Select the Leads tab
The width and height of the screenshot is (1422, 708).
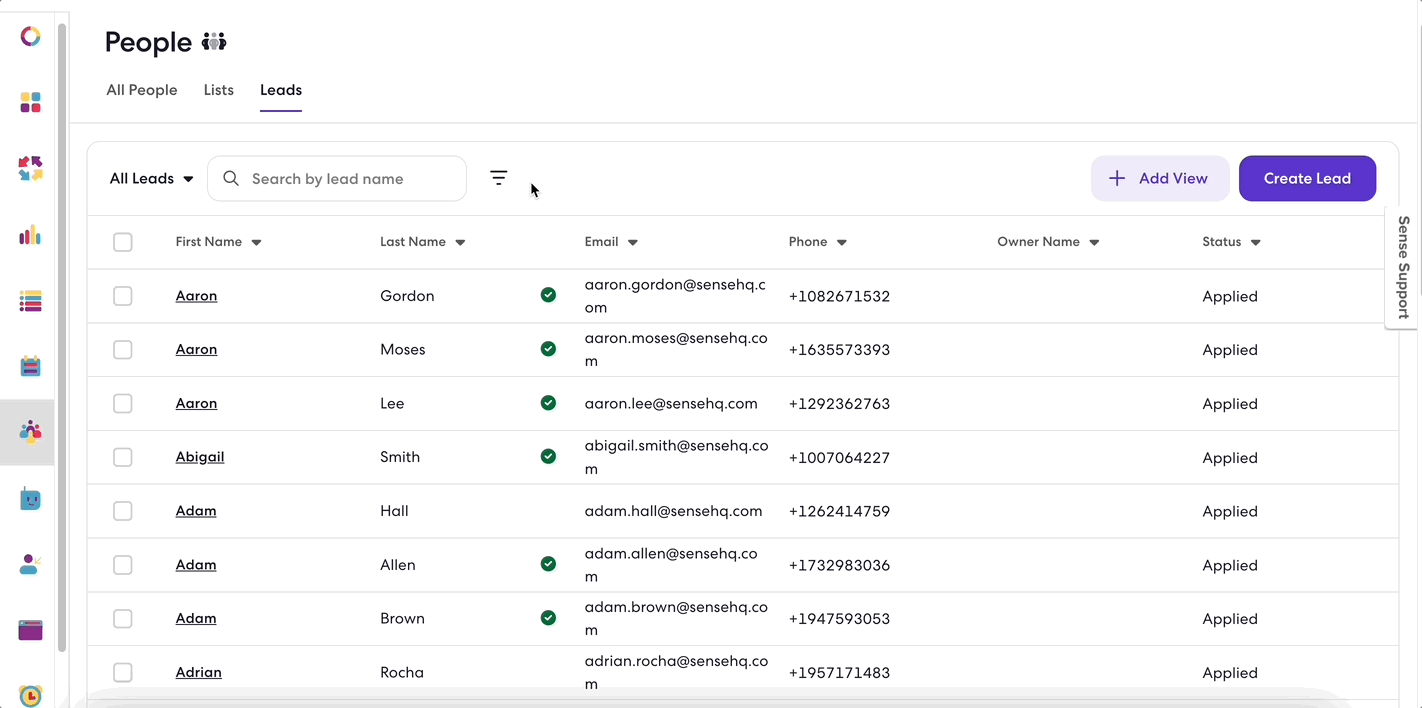[281, 90]
